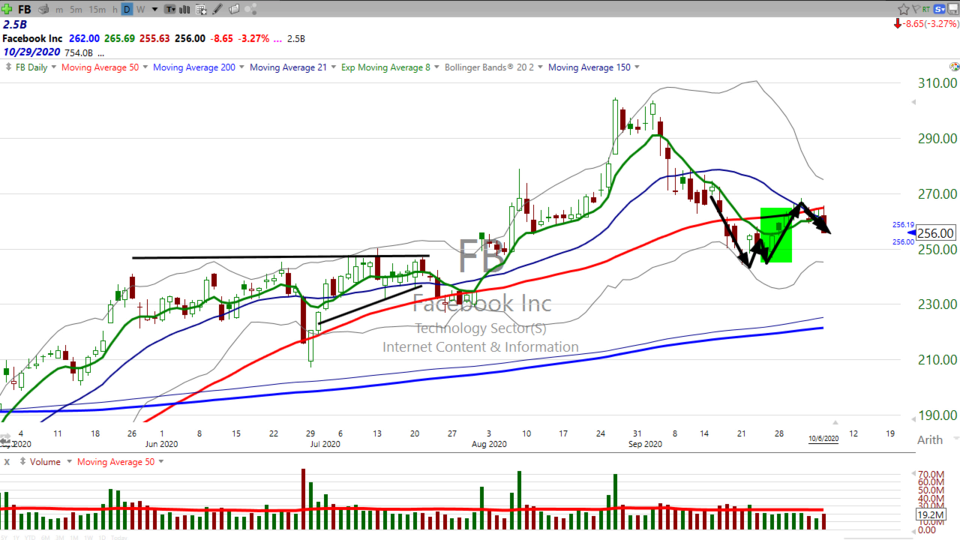960x540 pixels.
Task: Click the 6M range button at bottom
Action: pos(45,538)
